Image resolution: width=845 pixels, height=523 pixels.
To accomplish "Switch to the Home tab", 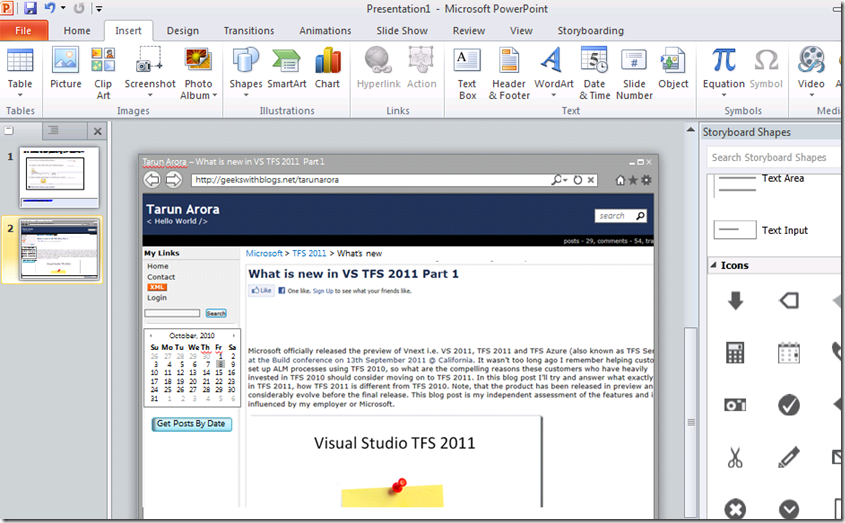I will click(x=77, y=31).
